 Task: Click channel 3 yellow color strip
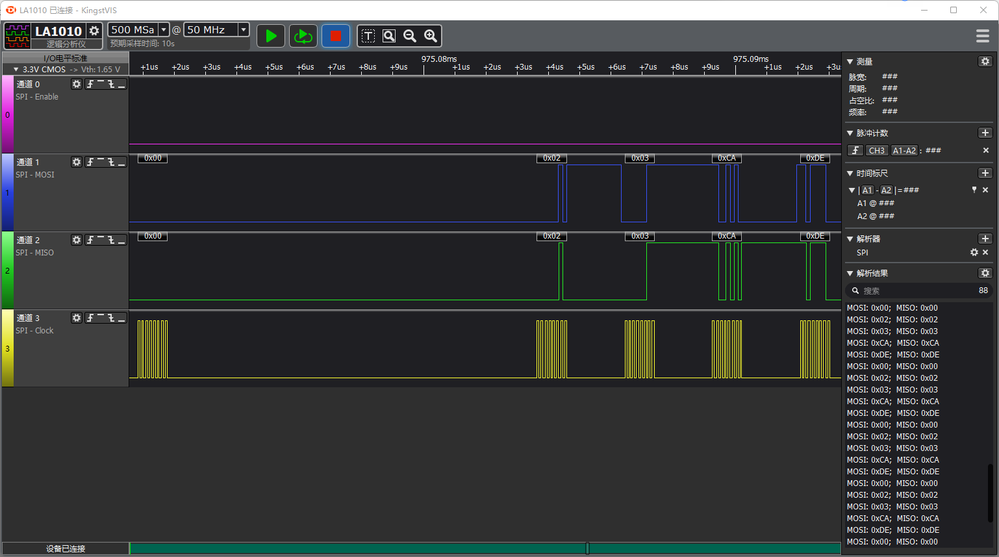tap(8, 348)
